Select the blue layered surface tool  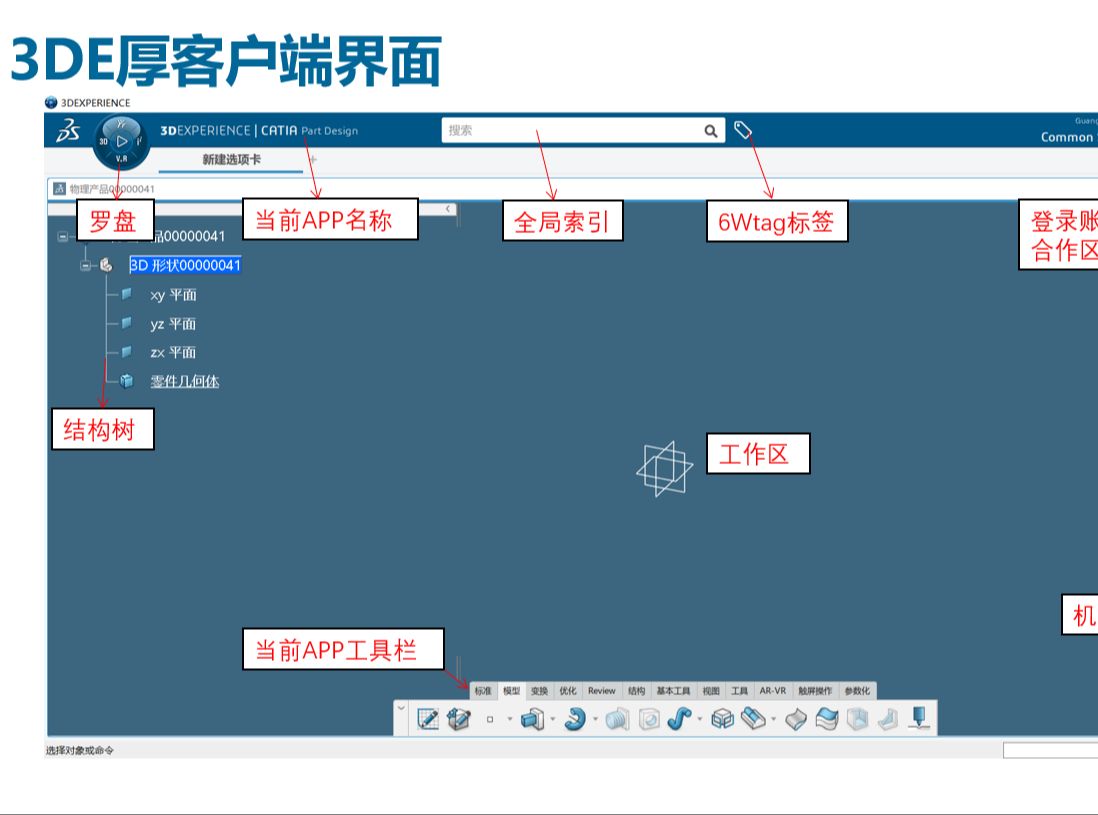827,719
